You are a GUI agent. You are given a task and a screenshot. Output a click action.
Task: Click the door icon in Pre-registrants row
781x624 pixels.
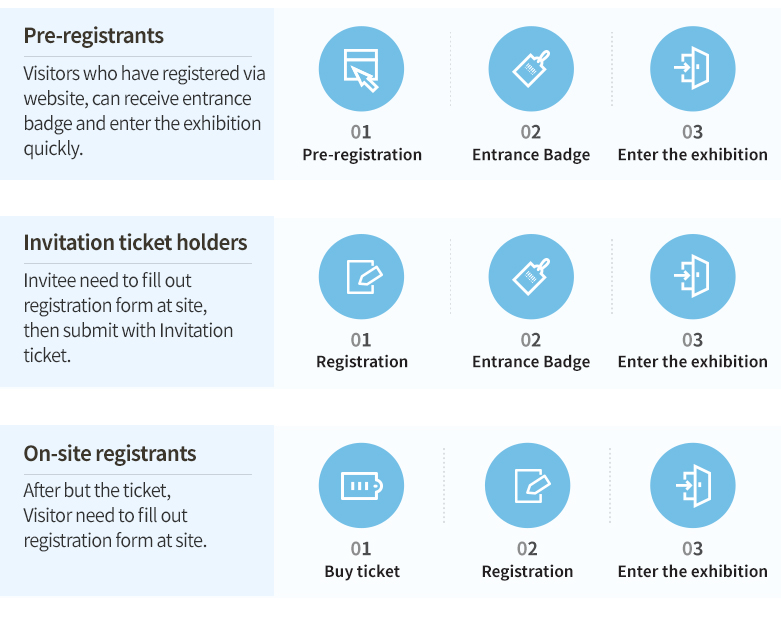[x=692, y=69]
